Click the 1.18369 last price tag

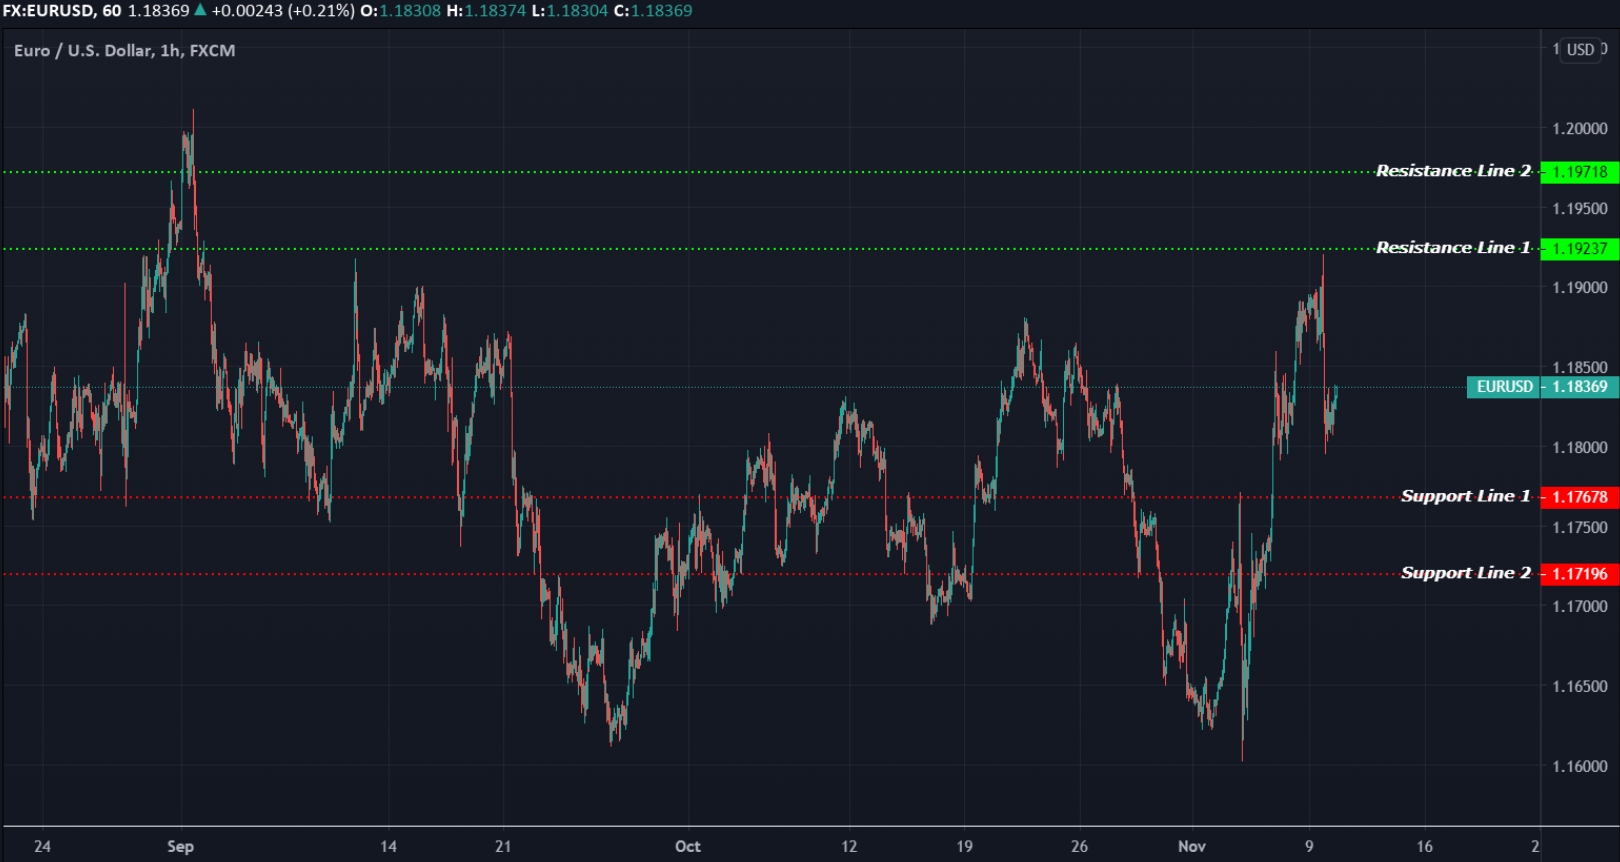1580,387
